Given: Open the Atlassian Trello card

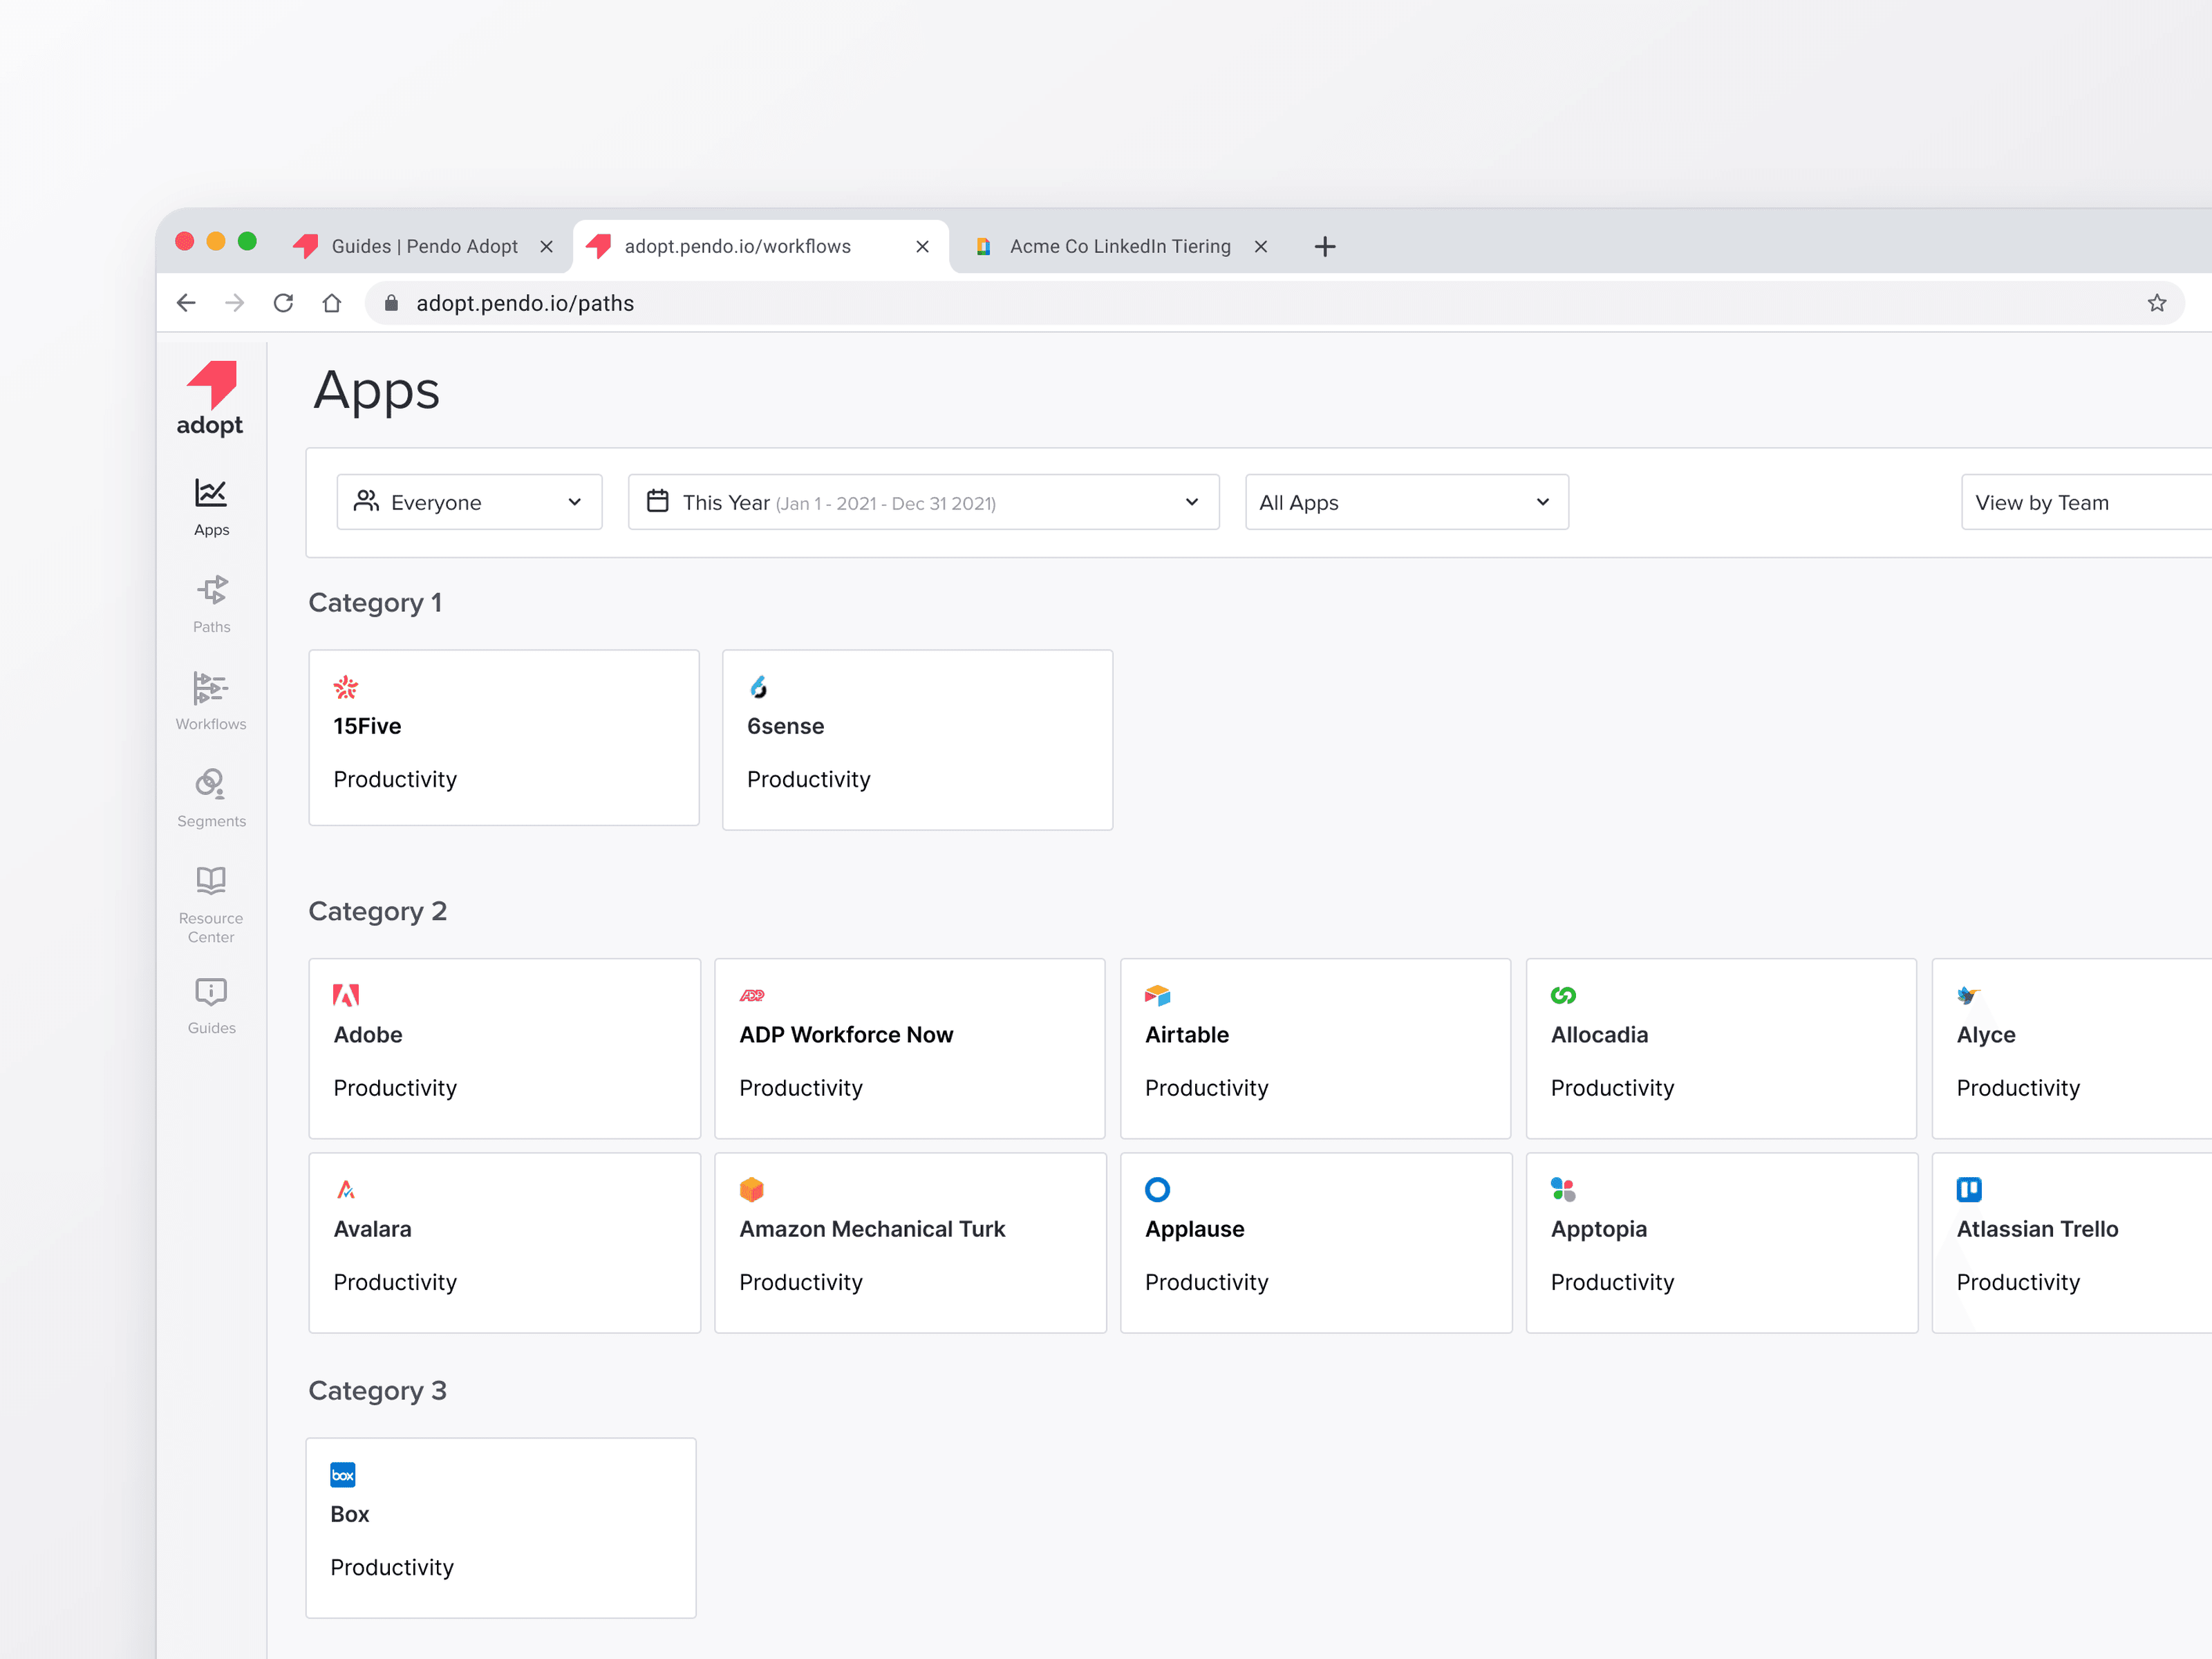Looking at the screenshot, I should [2072, 1243].
